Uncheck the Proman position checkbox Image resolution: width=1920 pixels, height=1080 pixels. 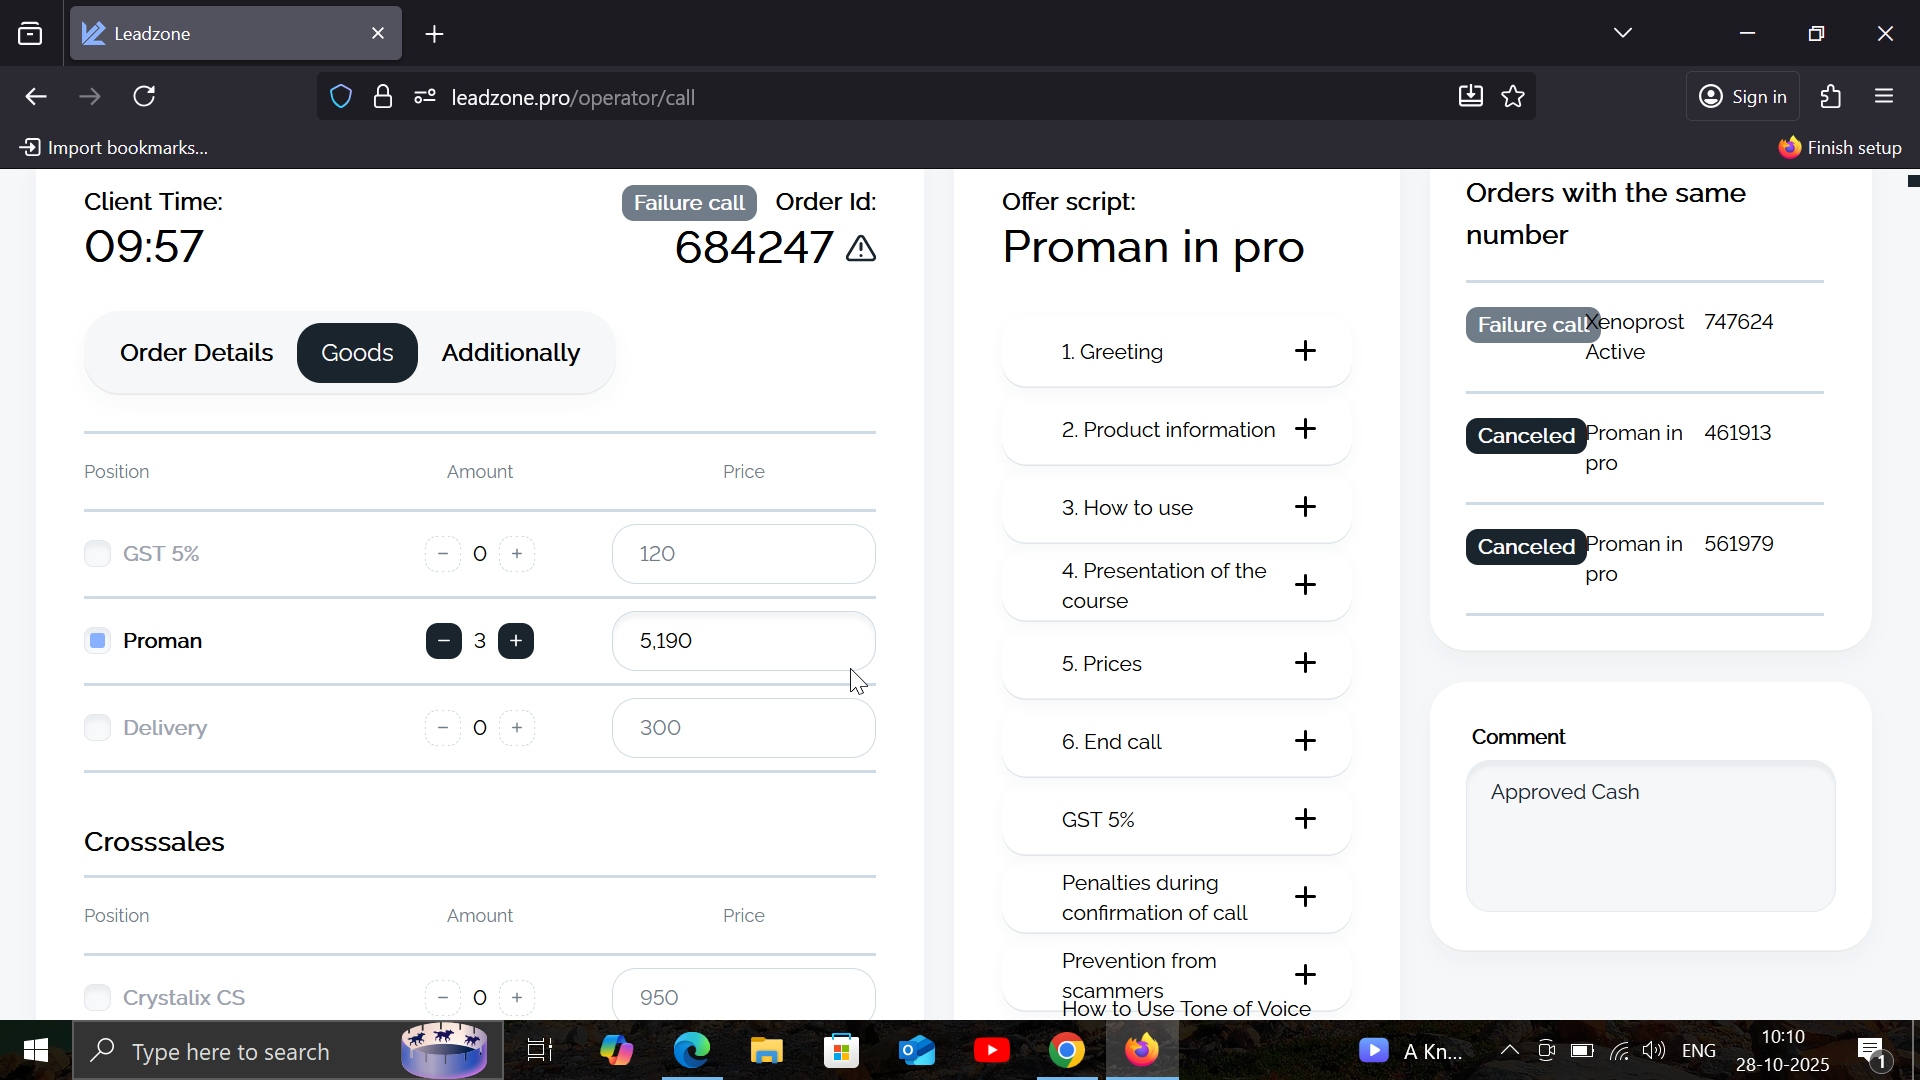[x=97, y=641]
